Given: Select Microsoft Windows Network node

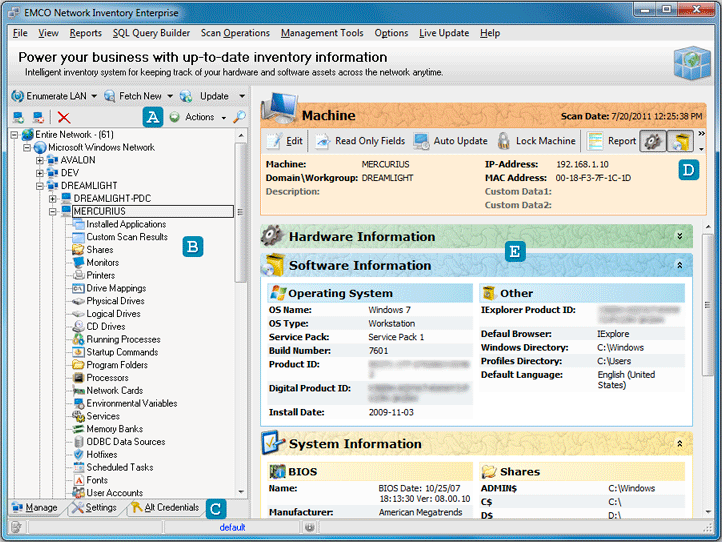Looking at the screenshot, I should (101, 147).
